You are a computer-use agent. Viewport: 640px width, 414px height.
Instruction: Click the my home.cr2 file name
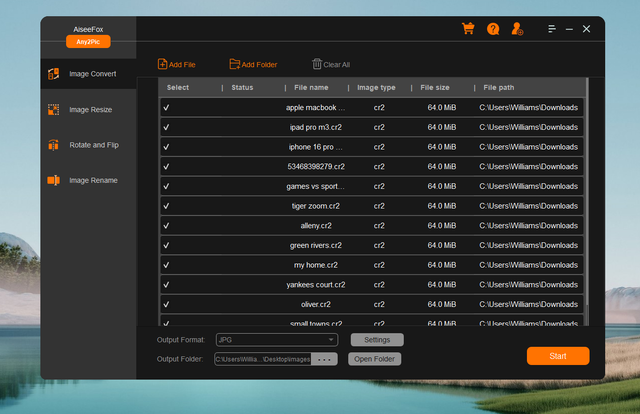click(x=316, y=265)
